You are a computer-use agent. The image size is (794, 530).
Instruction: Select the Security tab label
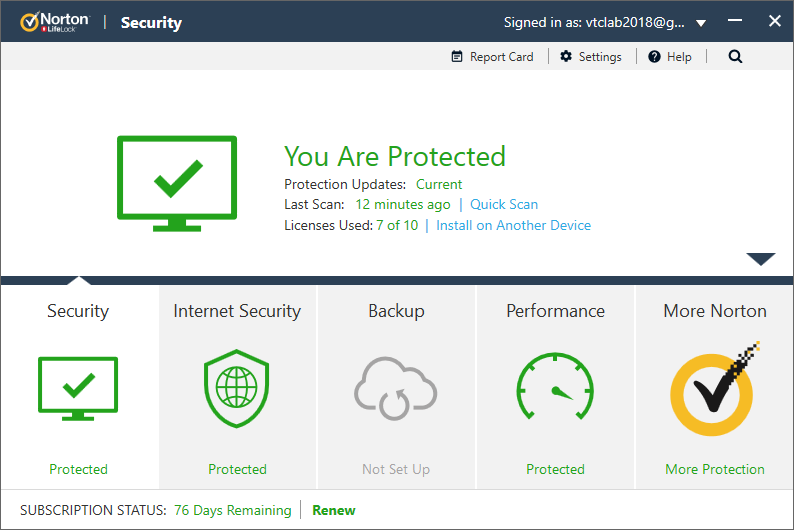[x=78, y=311]
